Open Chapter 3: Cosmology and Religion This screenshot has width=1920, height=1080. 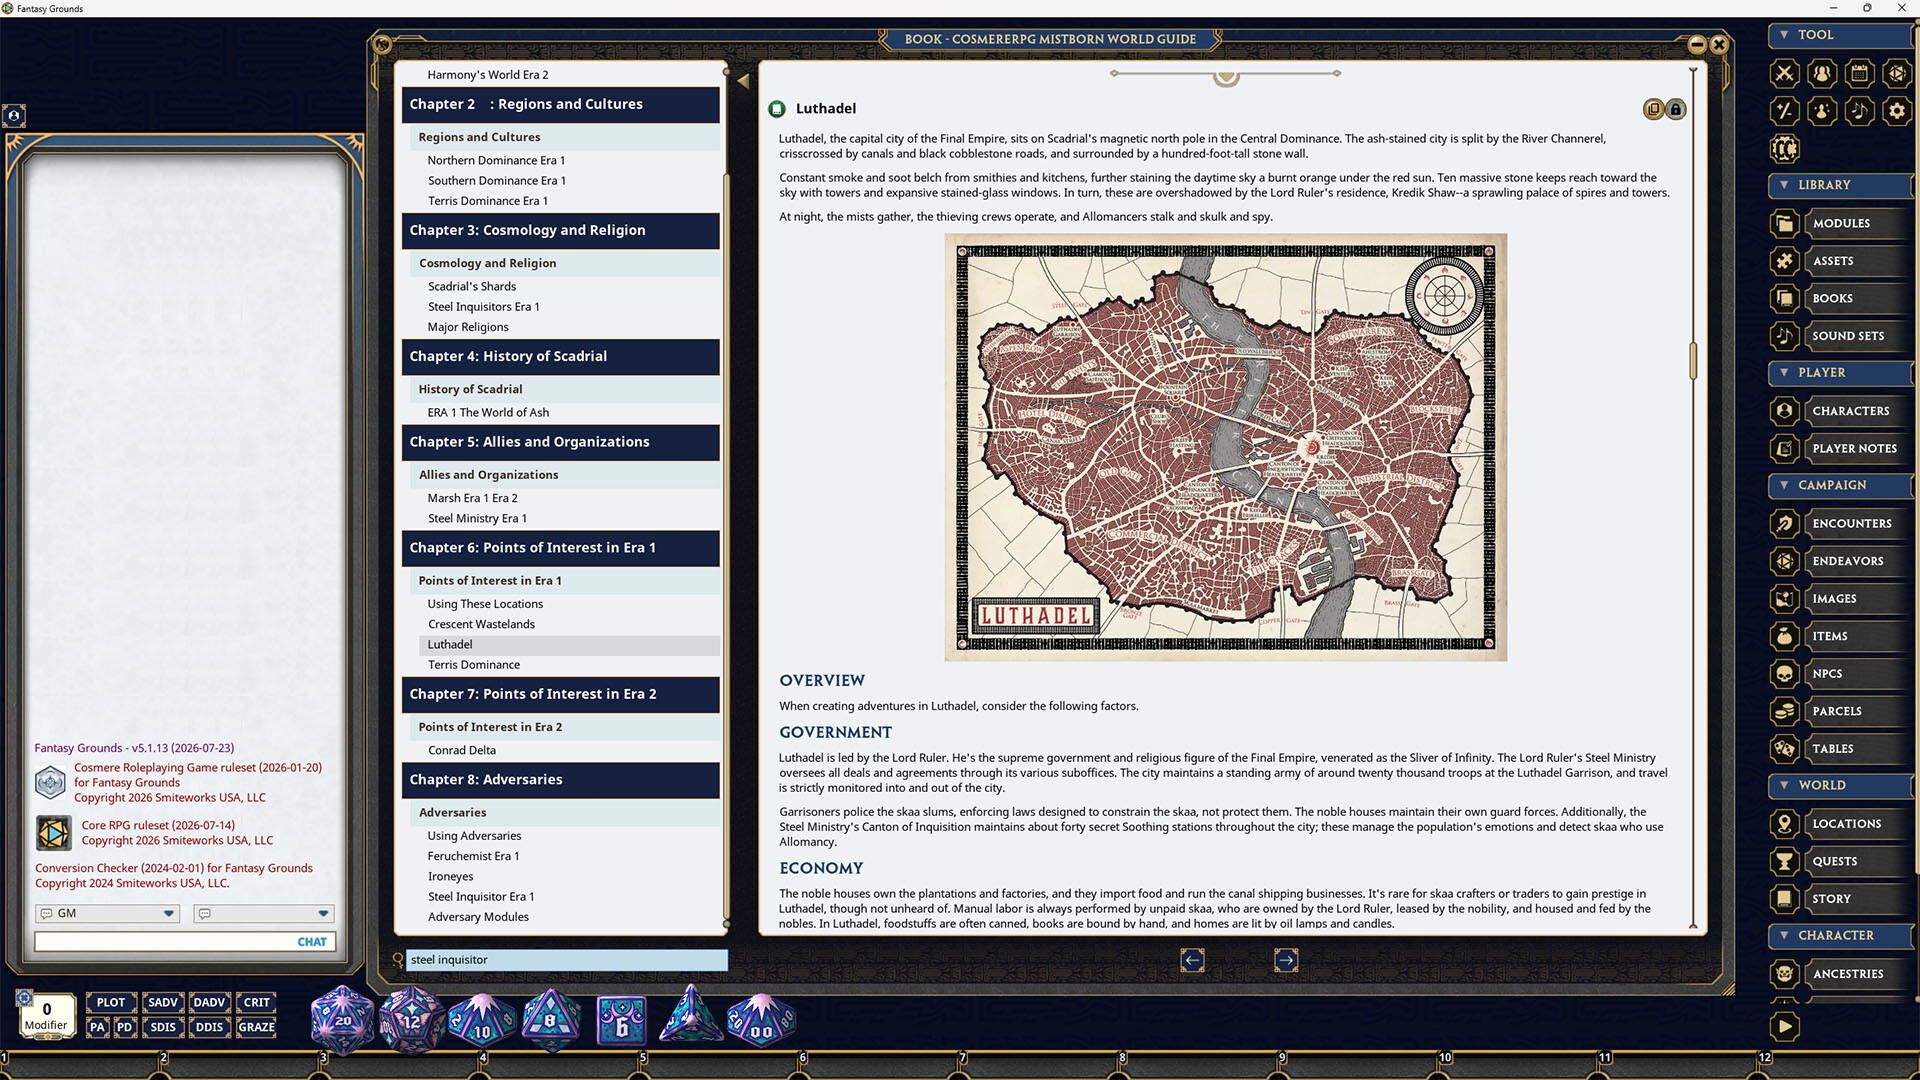pos(561,231)
